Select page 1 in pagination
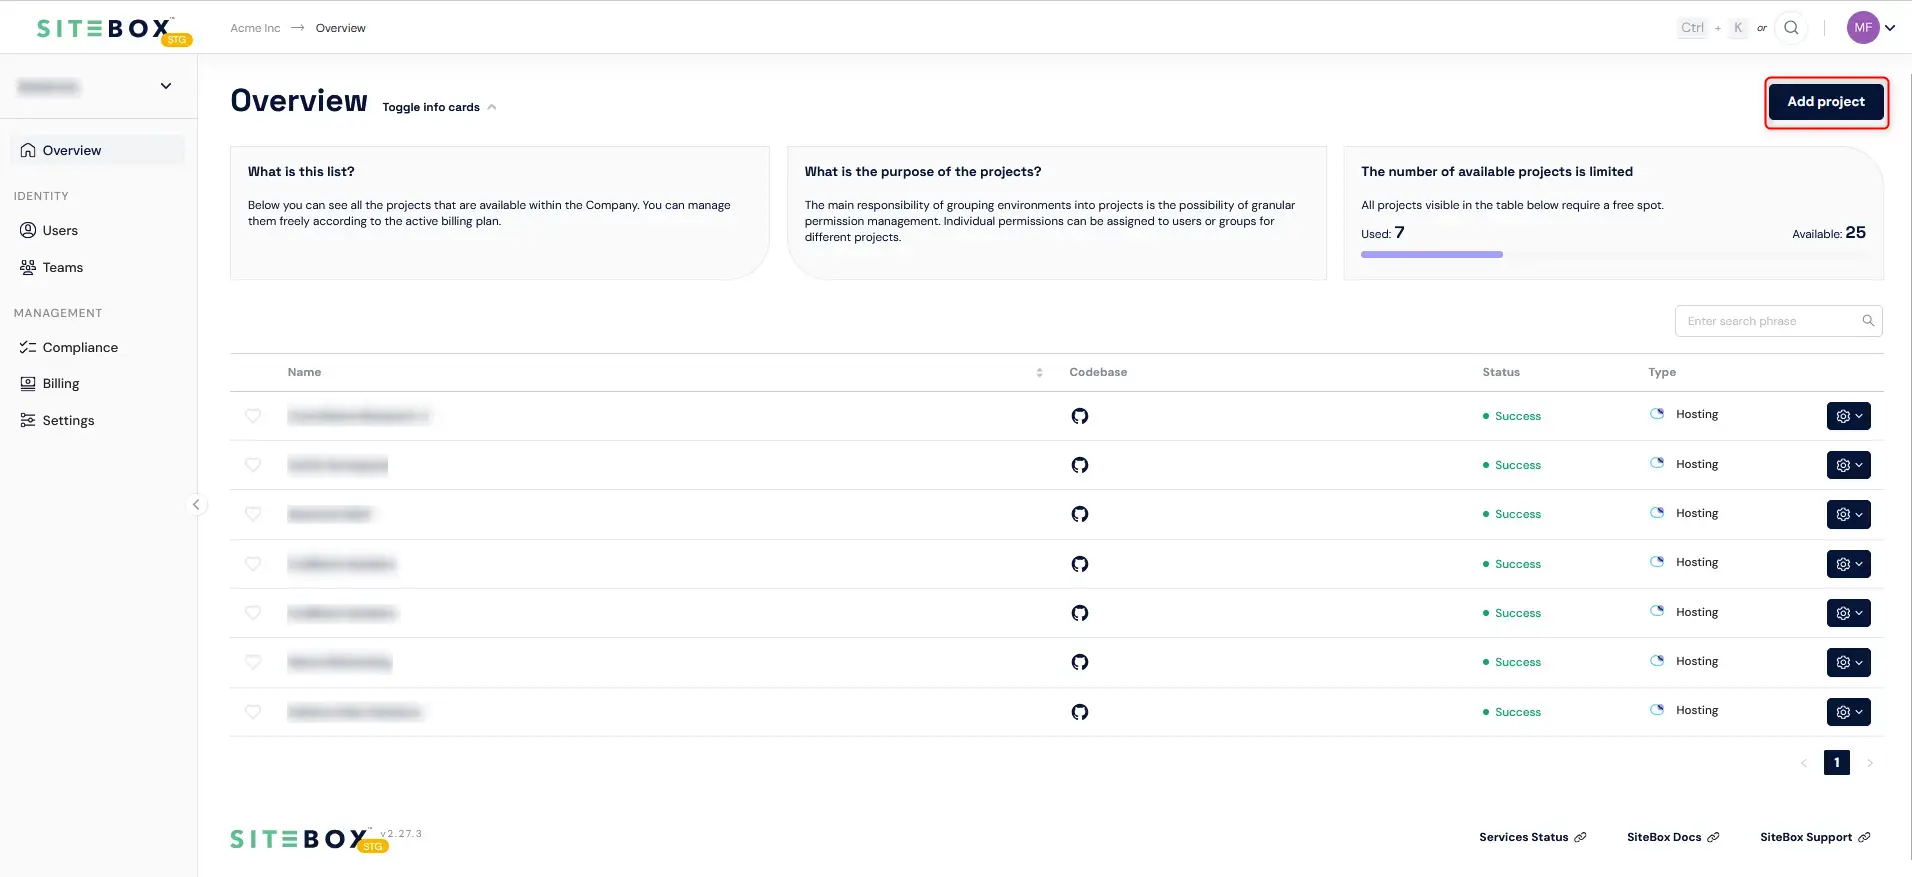The width and height of the screenshot is (1912, 877). point(1837,763)
